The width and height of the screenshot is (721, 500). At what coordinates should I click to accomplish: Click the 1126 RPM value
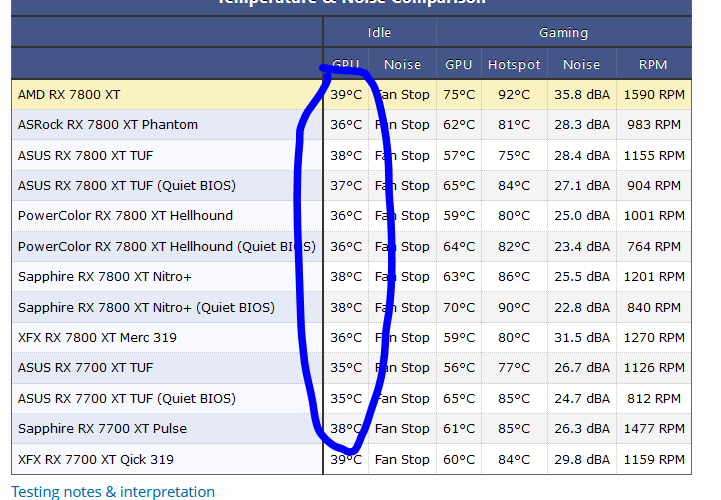pos(654,368)
